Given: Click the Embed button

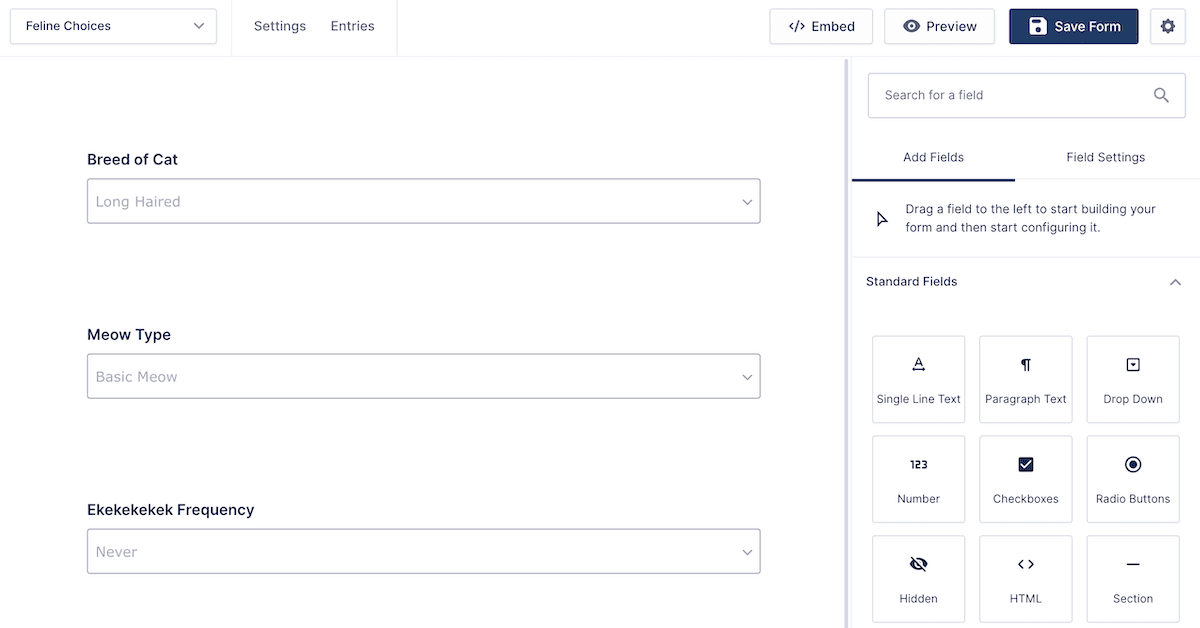Looking at the screenshot, I should coord(821,27).
